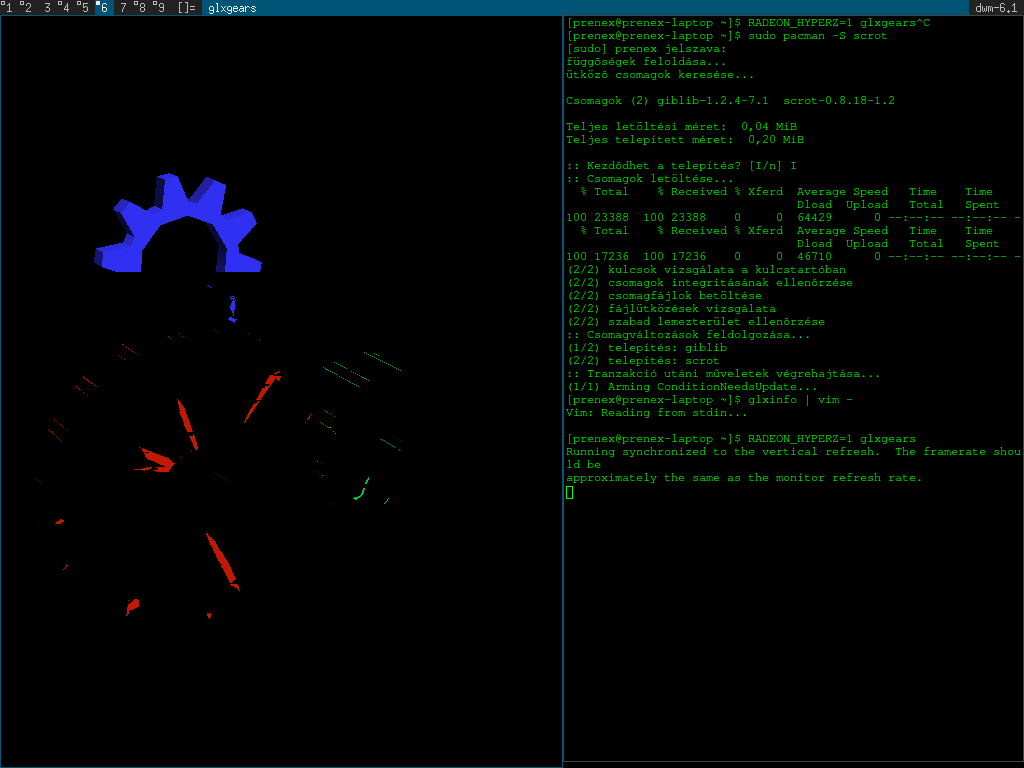Click the red gear fragments

pos(222,560)
